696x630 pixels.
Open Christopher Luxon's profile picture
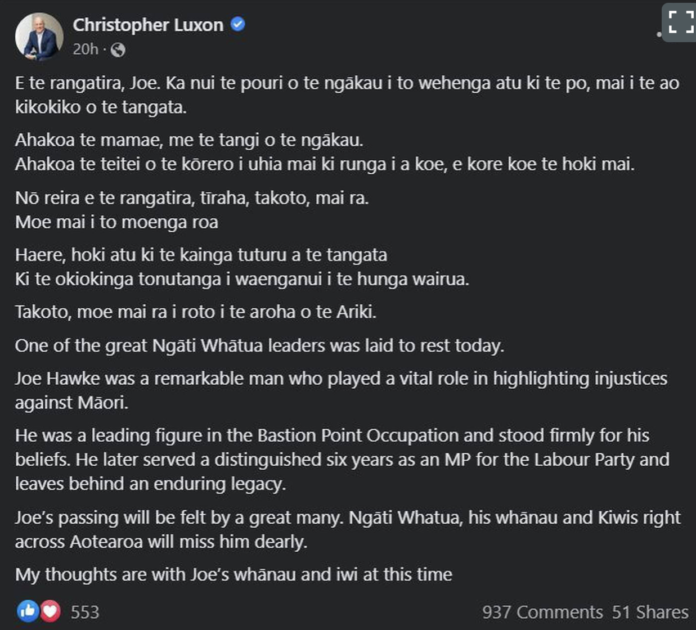click(41, 37)
